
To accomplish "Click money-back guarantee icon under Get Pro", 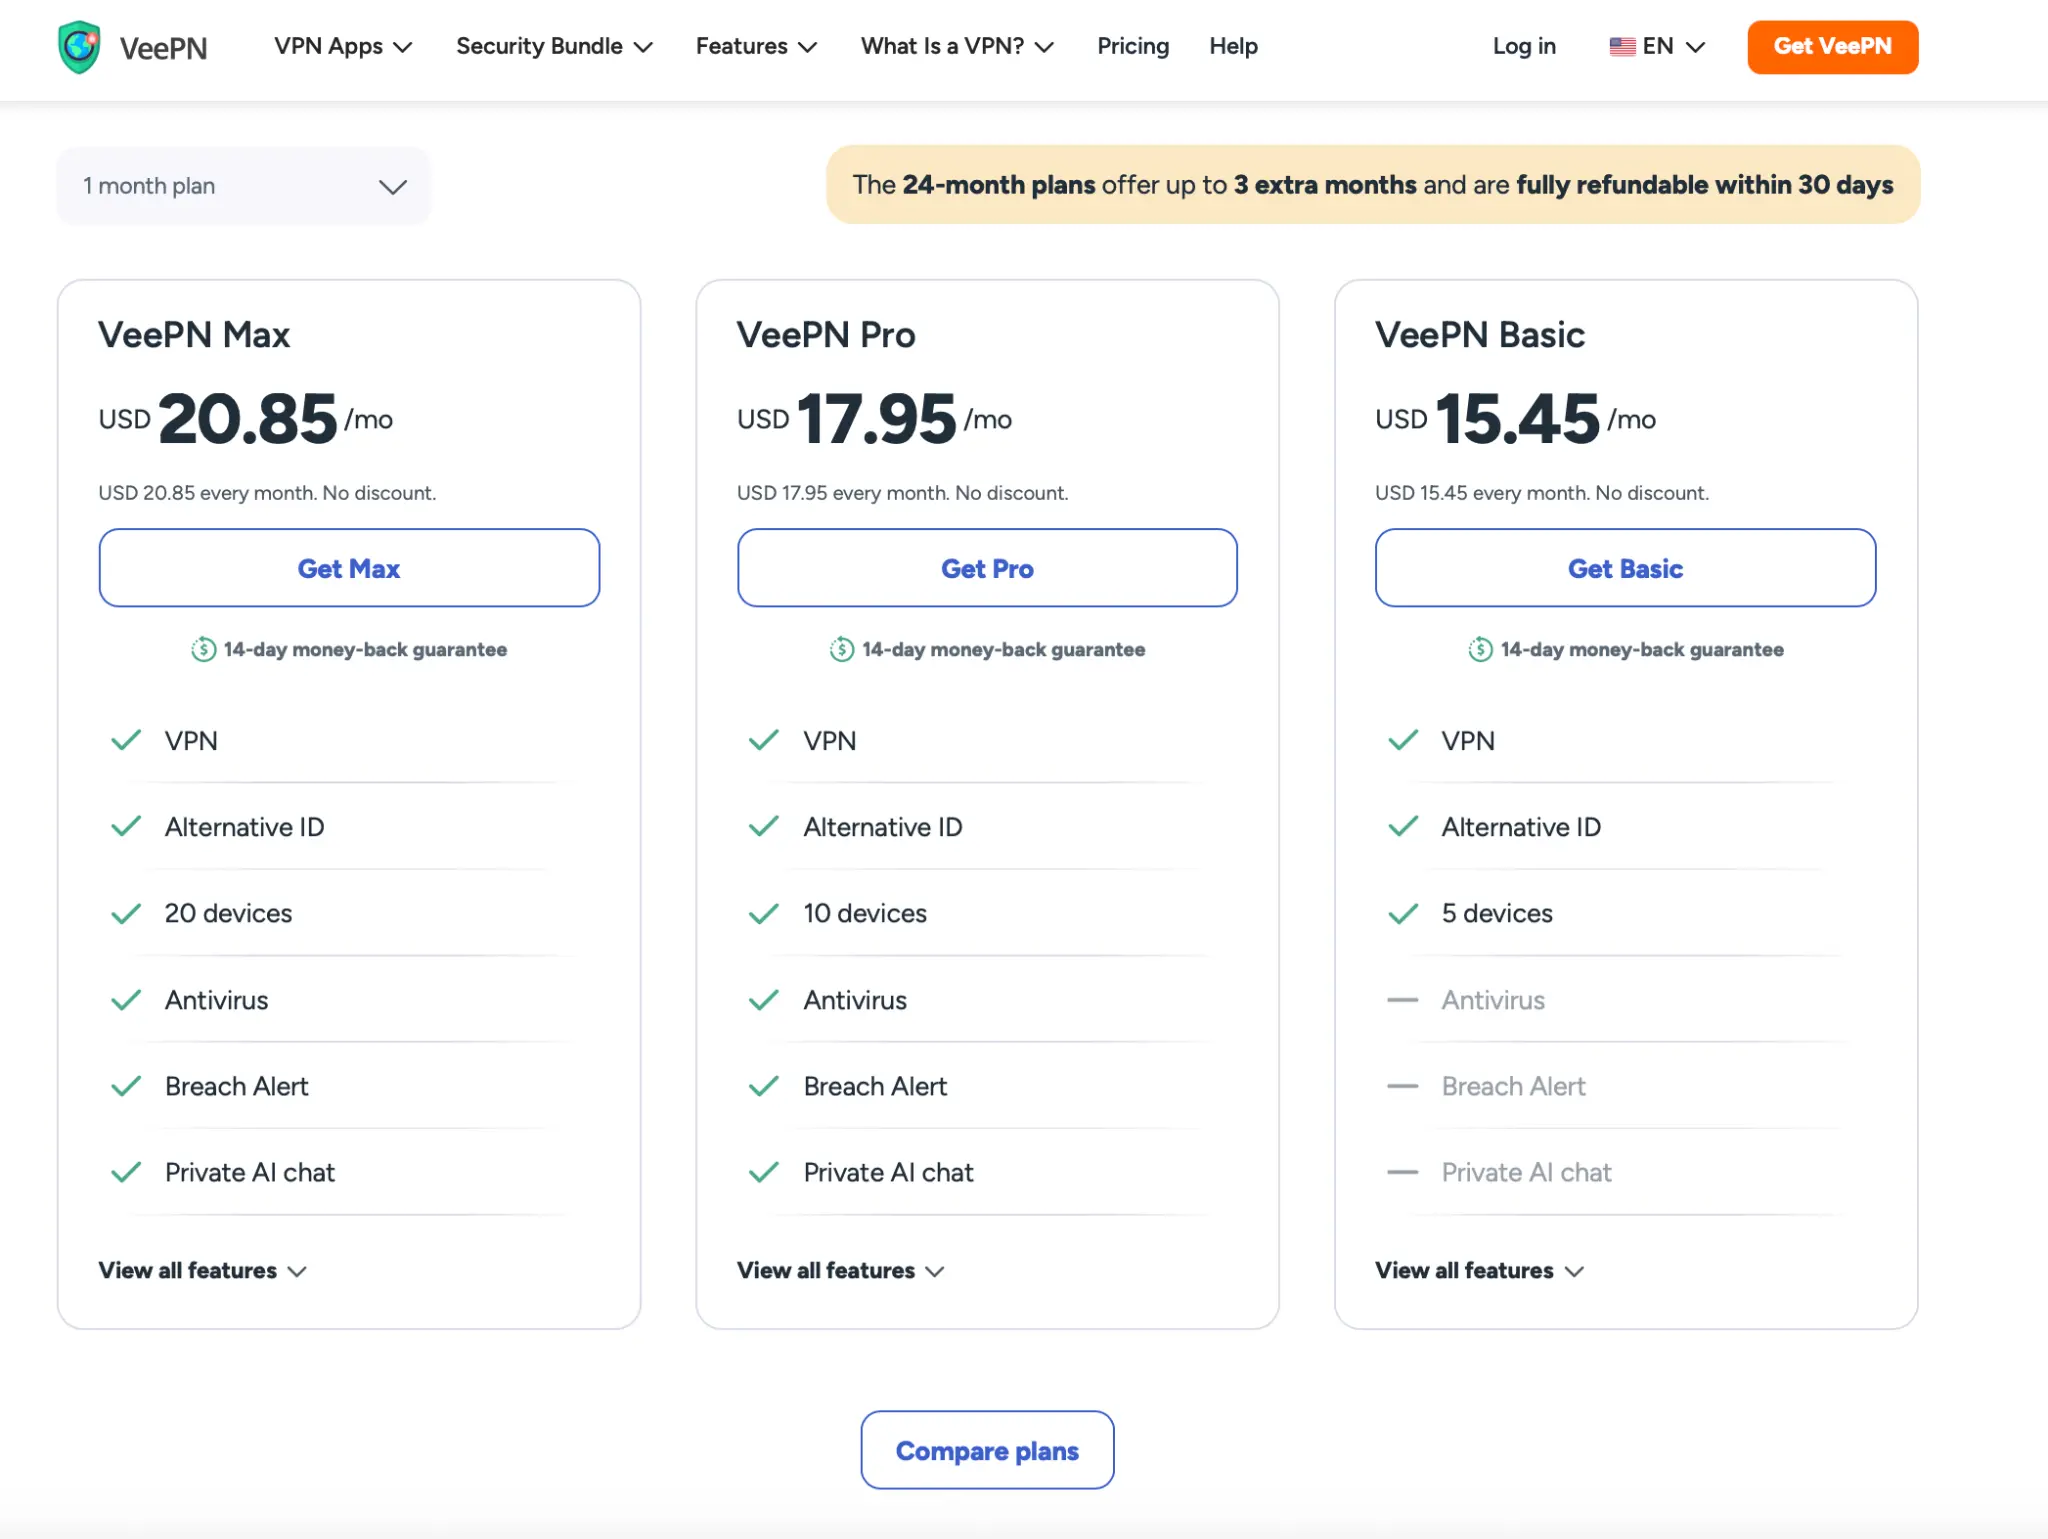I will 842,650.
